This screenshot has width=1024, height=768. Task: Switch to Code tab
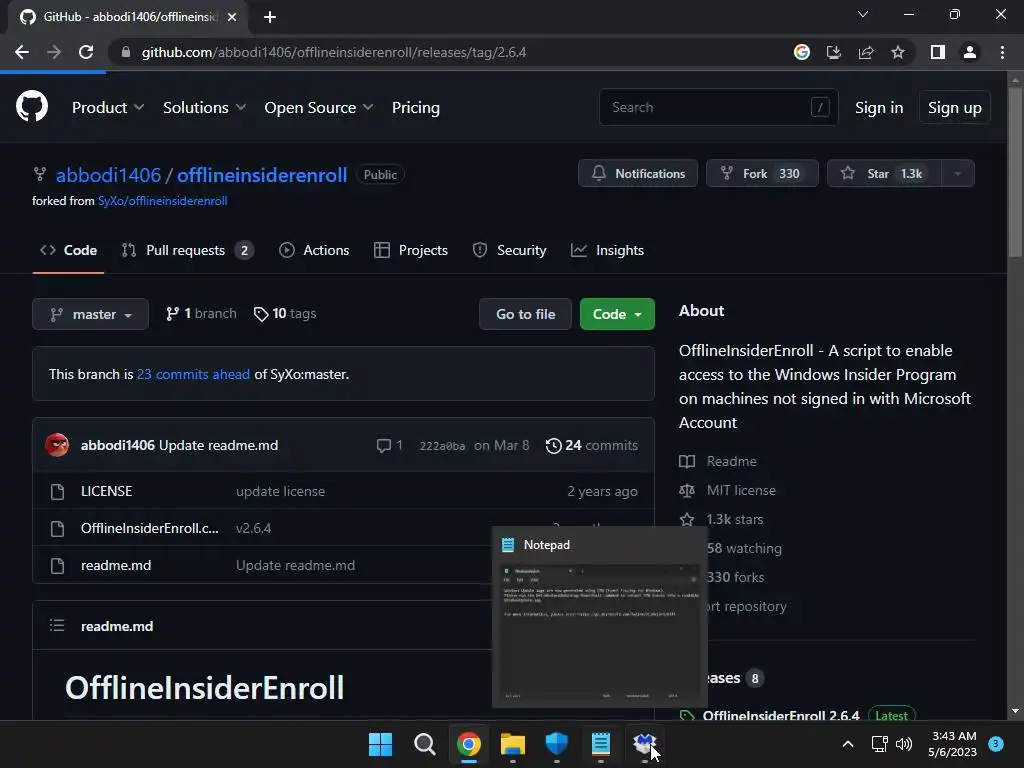(x=69, y=250)
